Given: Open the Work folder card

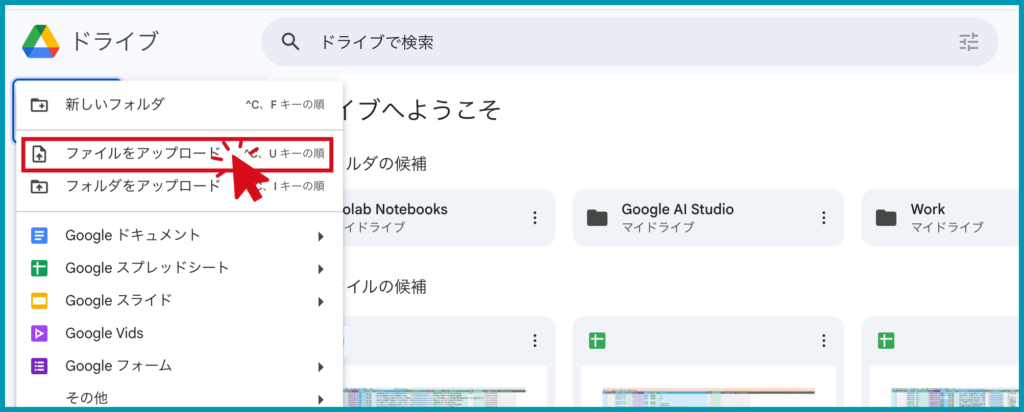Looking at the screenshot, I should pos(942,217).
